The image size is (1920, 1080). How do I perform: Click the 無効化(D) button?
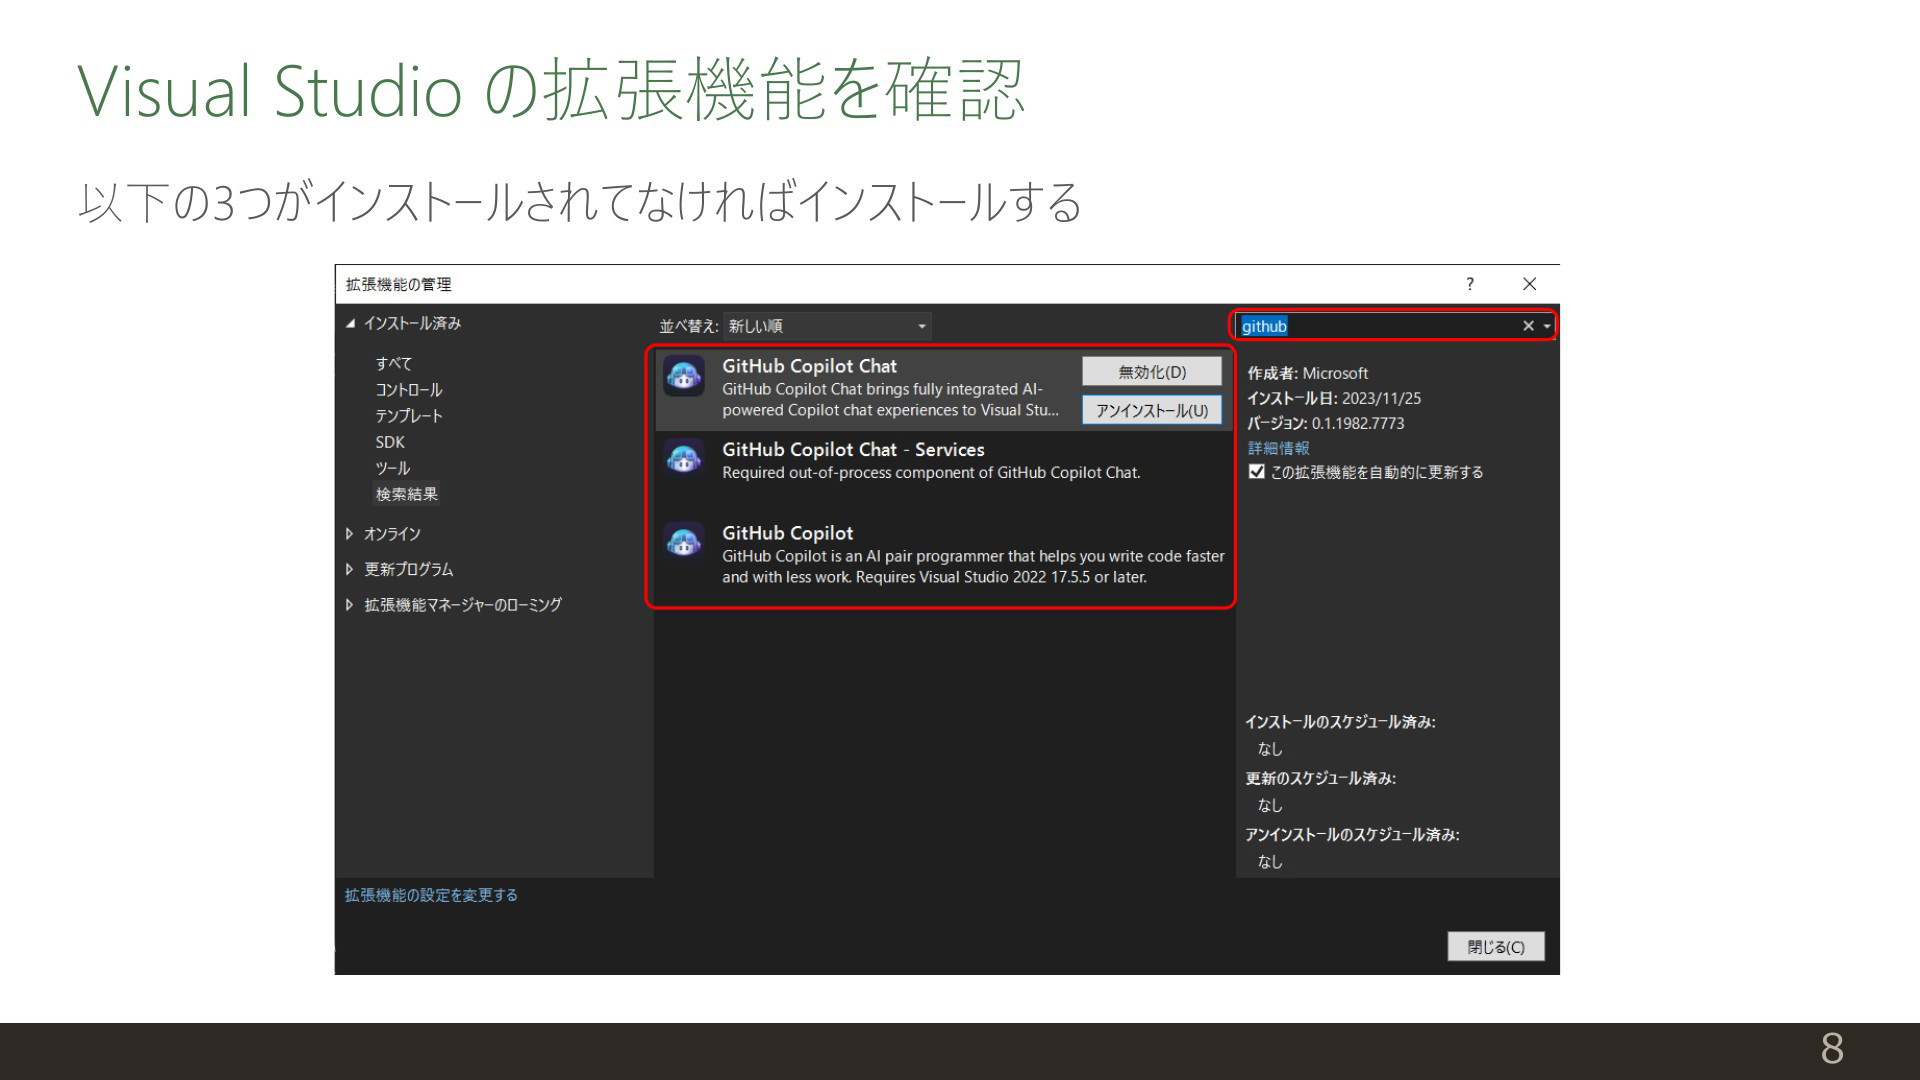tap(1152, 372)
